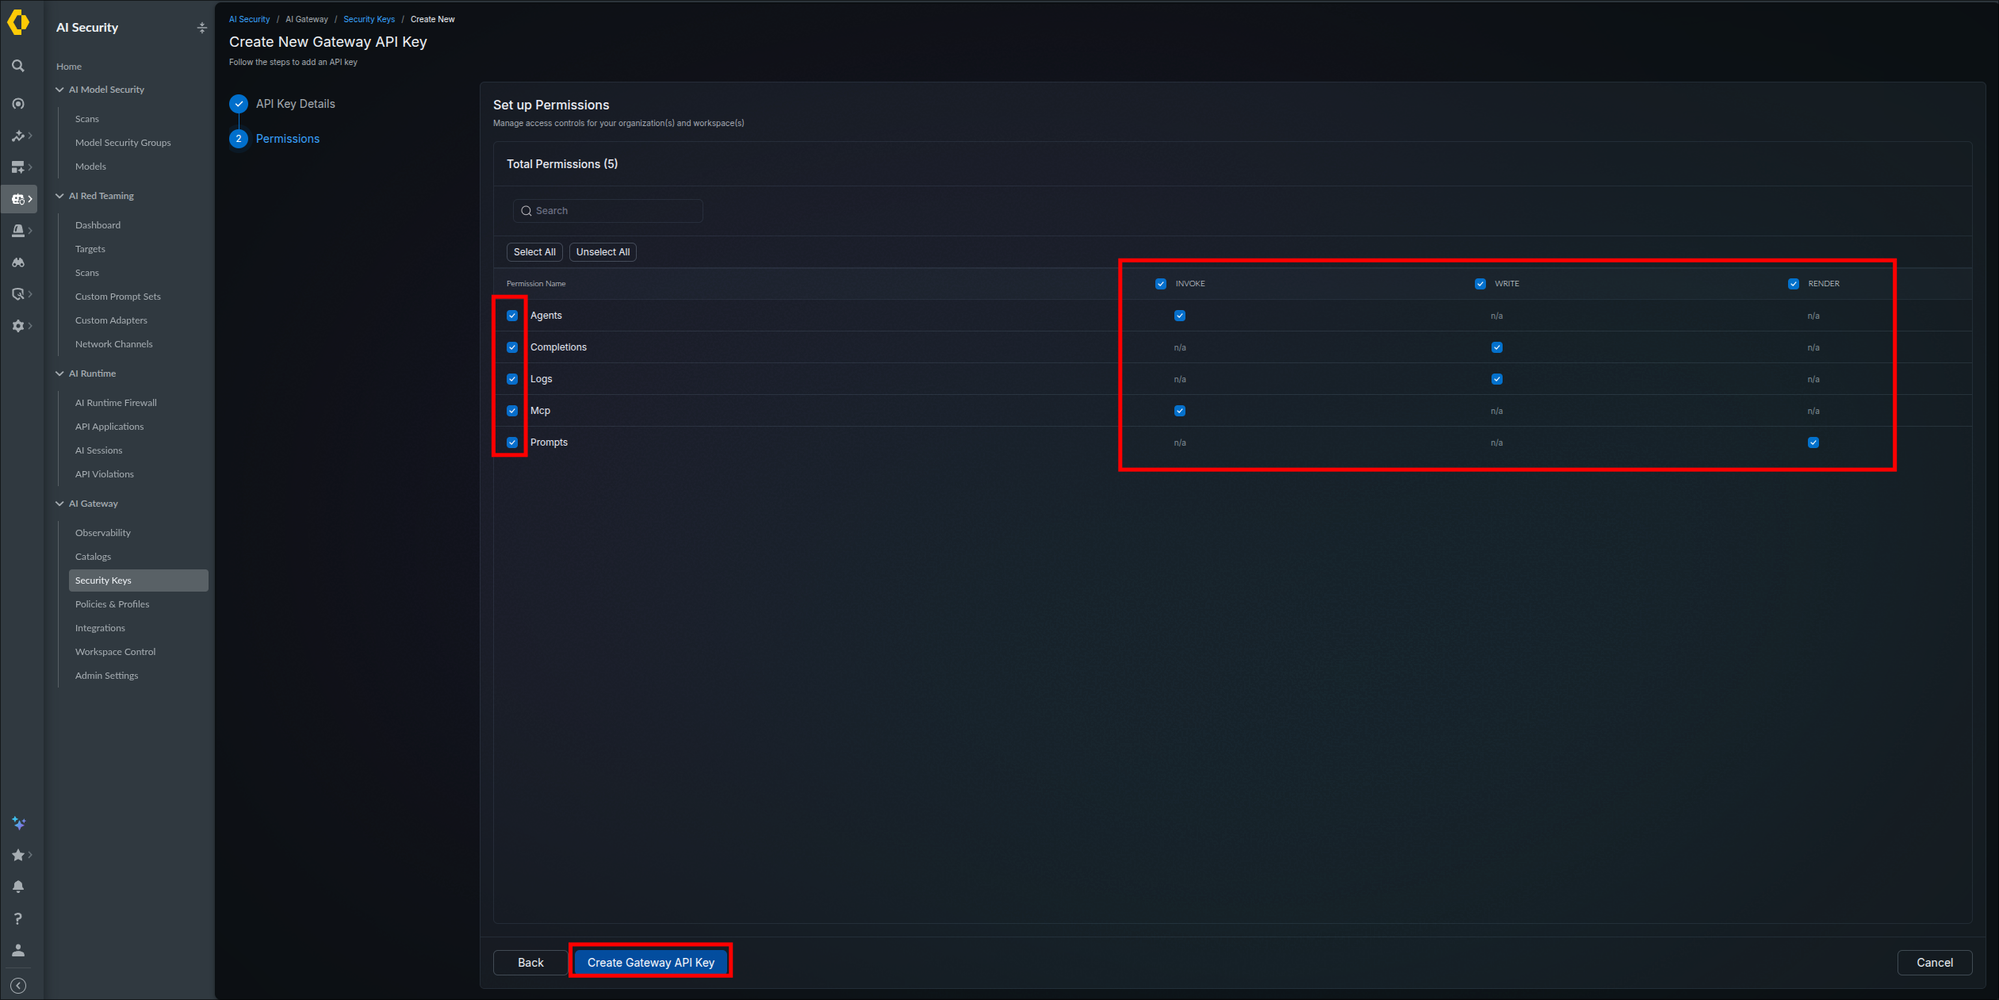Screen dimensions: 1999x1000
Task: Open AI Security breadcrumb link
Action: [x=249, y=19]
